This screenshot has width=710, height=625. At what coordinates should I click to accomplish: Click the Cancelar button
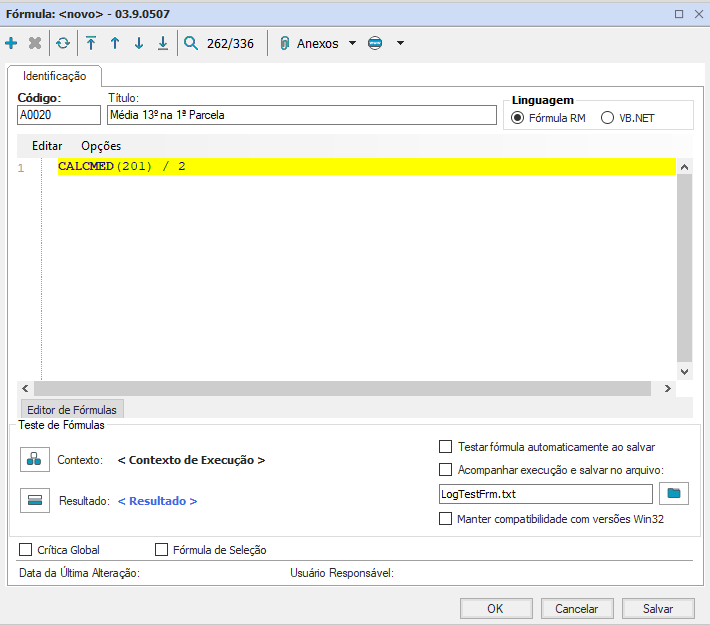(577, 608)
